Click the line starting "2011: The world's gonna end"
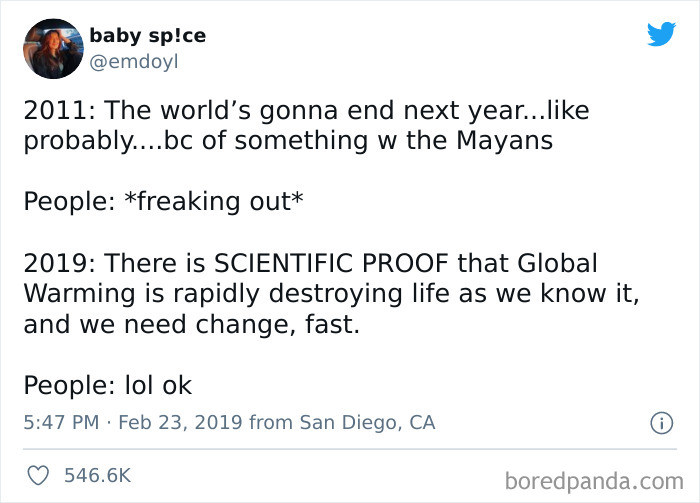The image size is (700, 503). 306,111
